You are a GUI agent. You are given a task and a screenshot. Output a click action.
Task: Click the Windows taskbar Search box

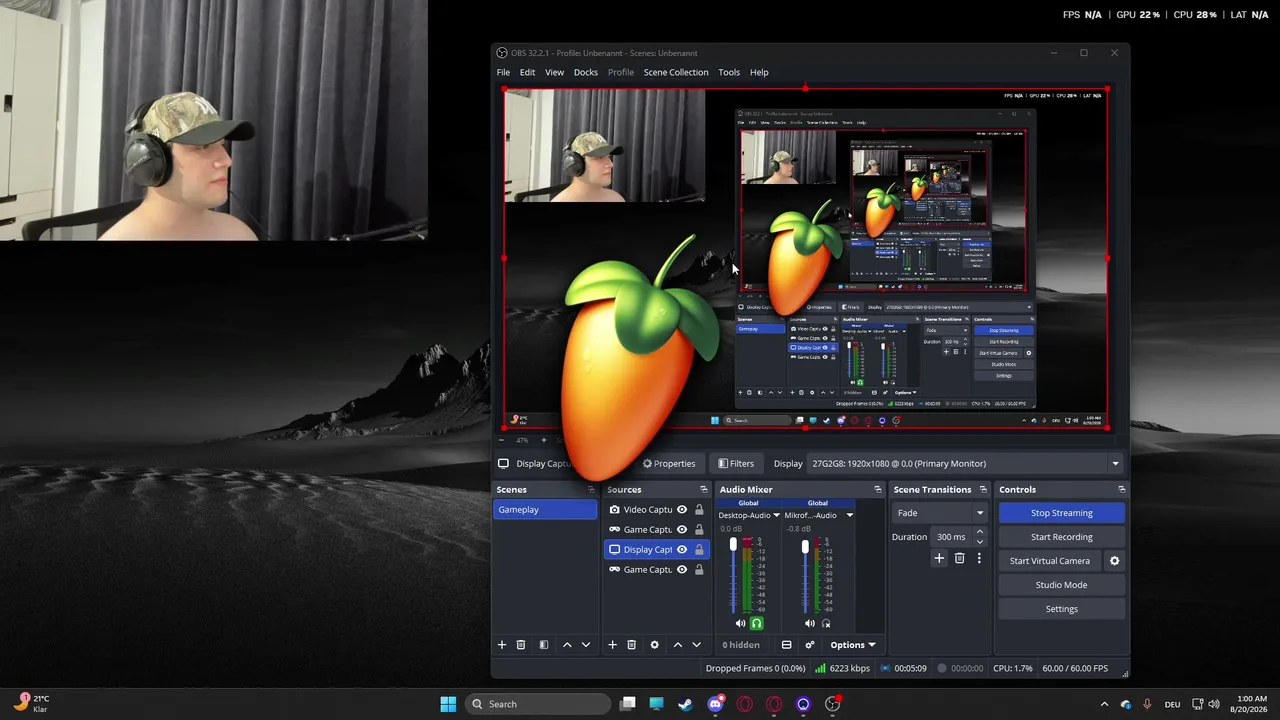[539, 704]
